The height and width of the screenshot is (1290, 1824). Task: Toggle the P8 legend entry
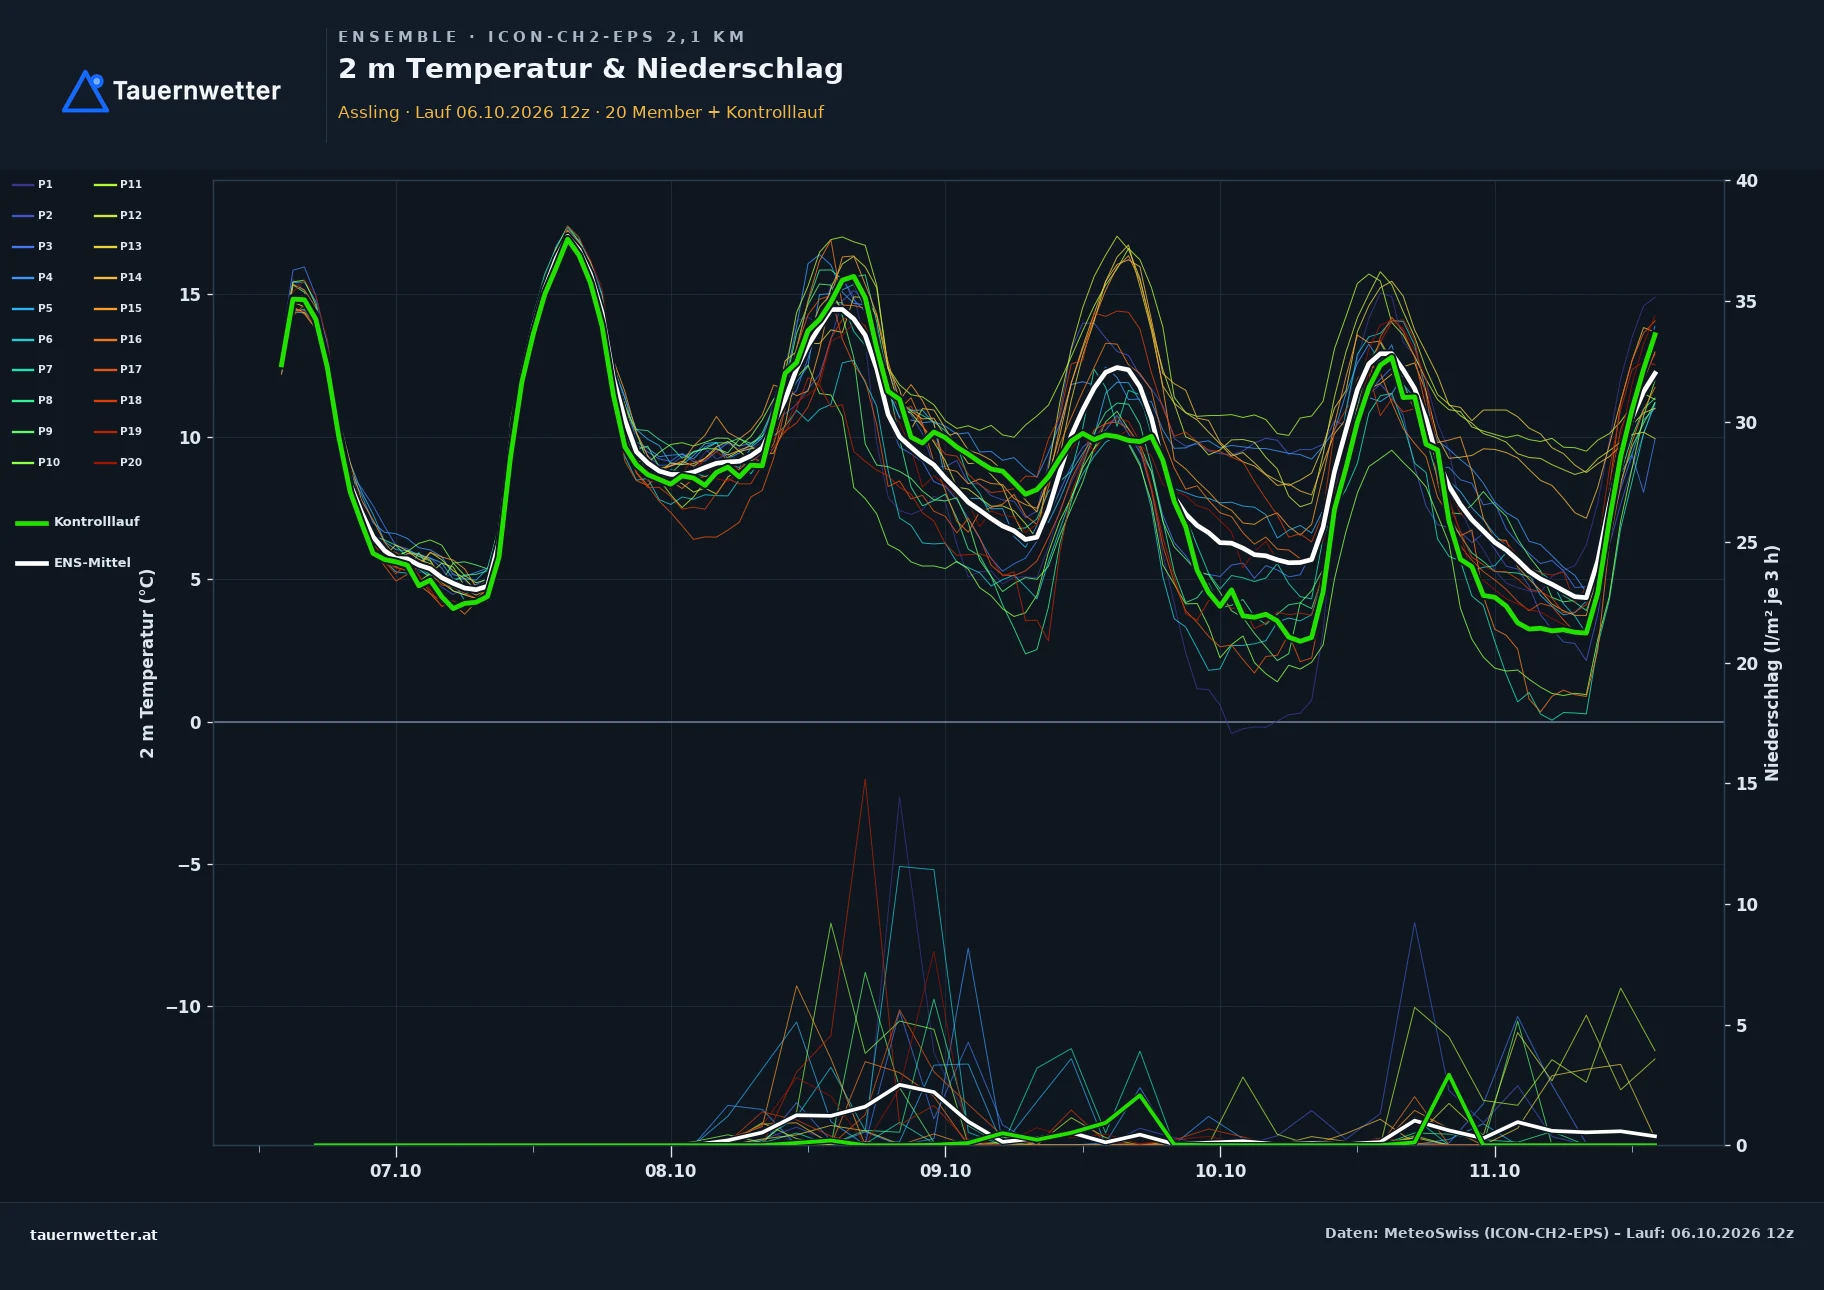point(32,400)
